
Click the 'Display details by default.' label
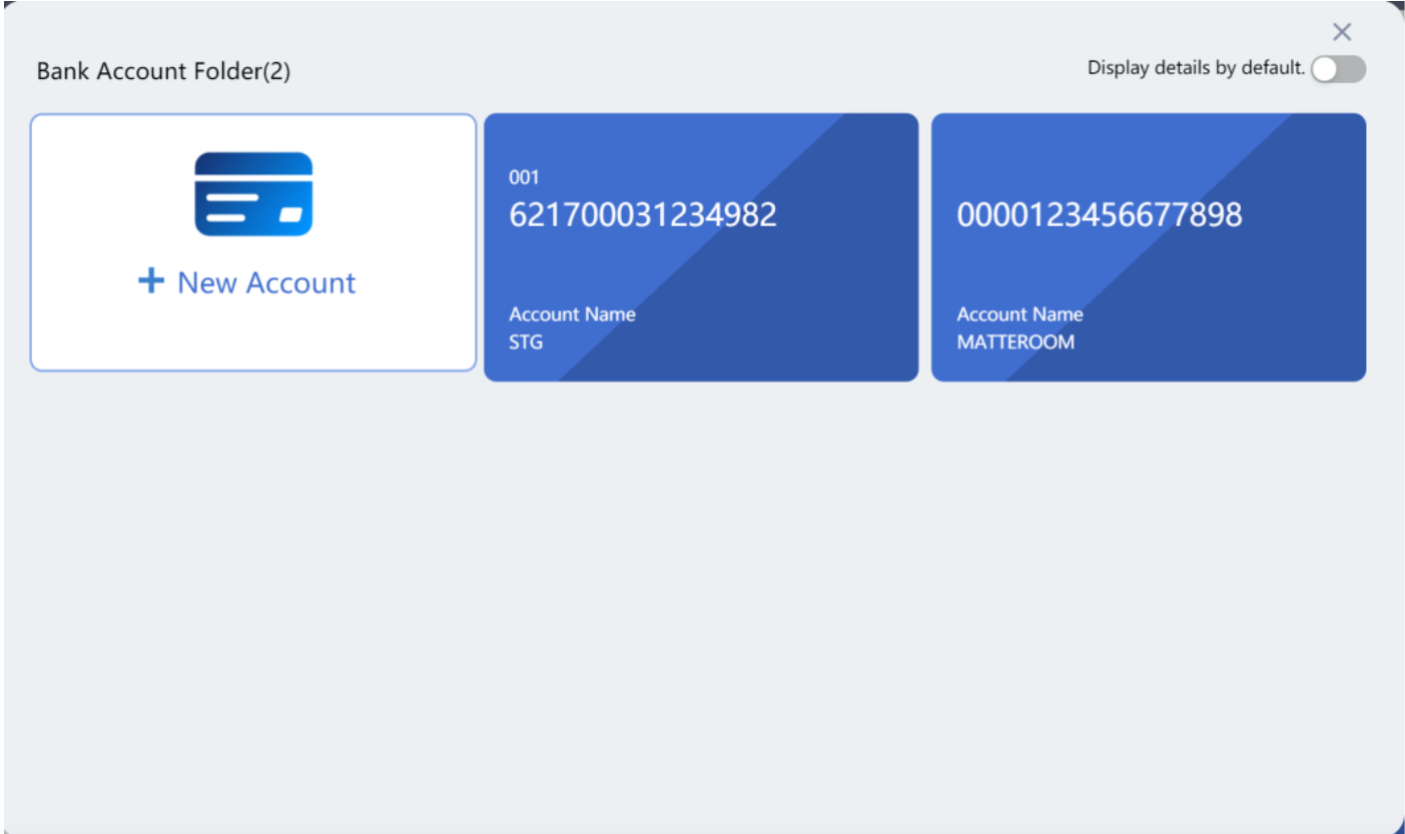[x=1196, y=69]
